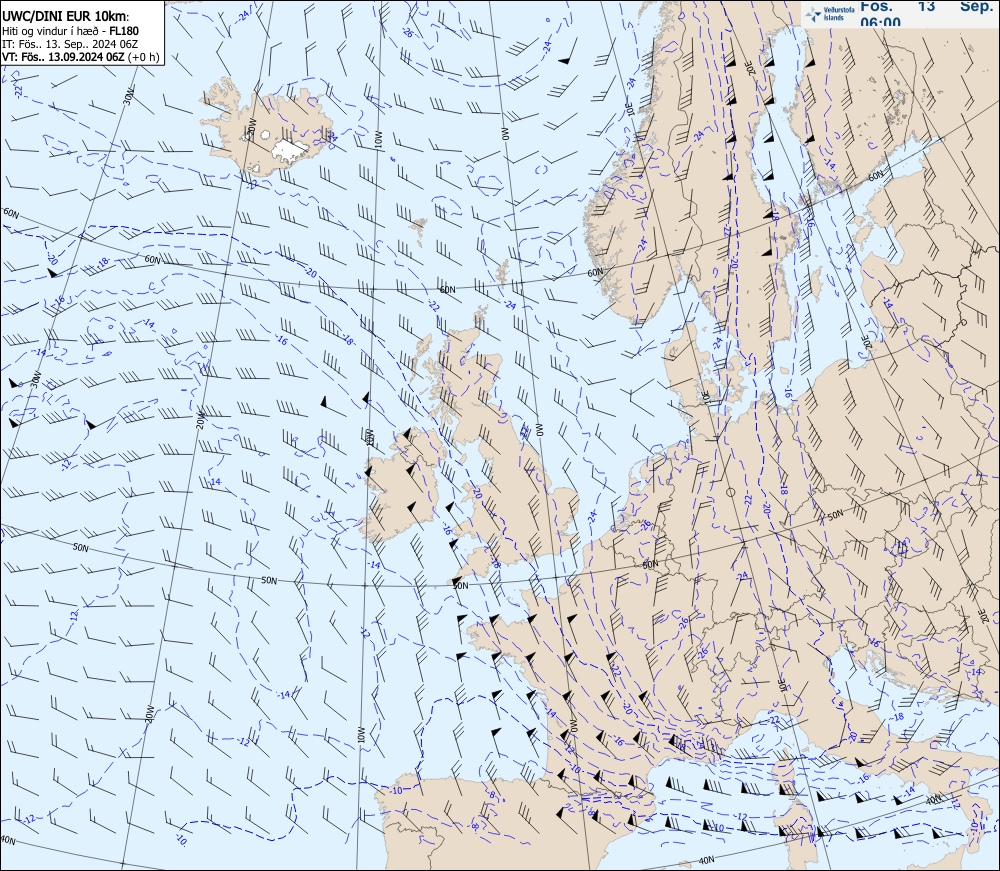
Task: Click the 'VT: Fös.. 13.09.2024 06Z (+0 h)' line
Action: click(x=80, y=57)
